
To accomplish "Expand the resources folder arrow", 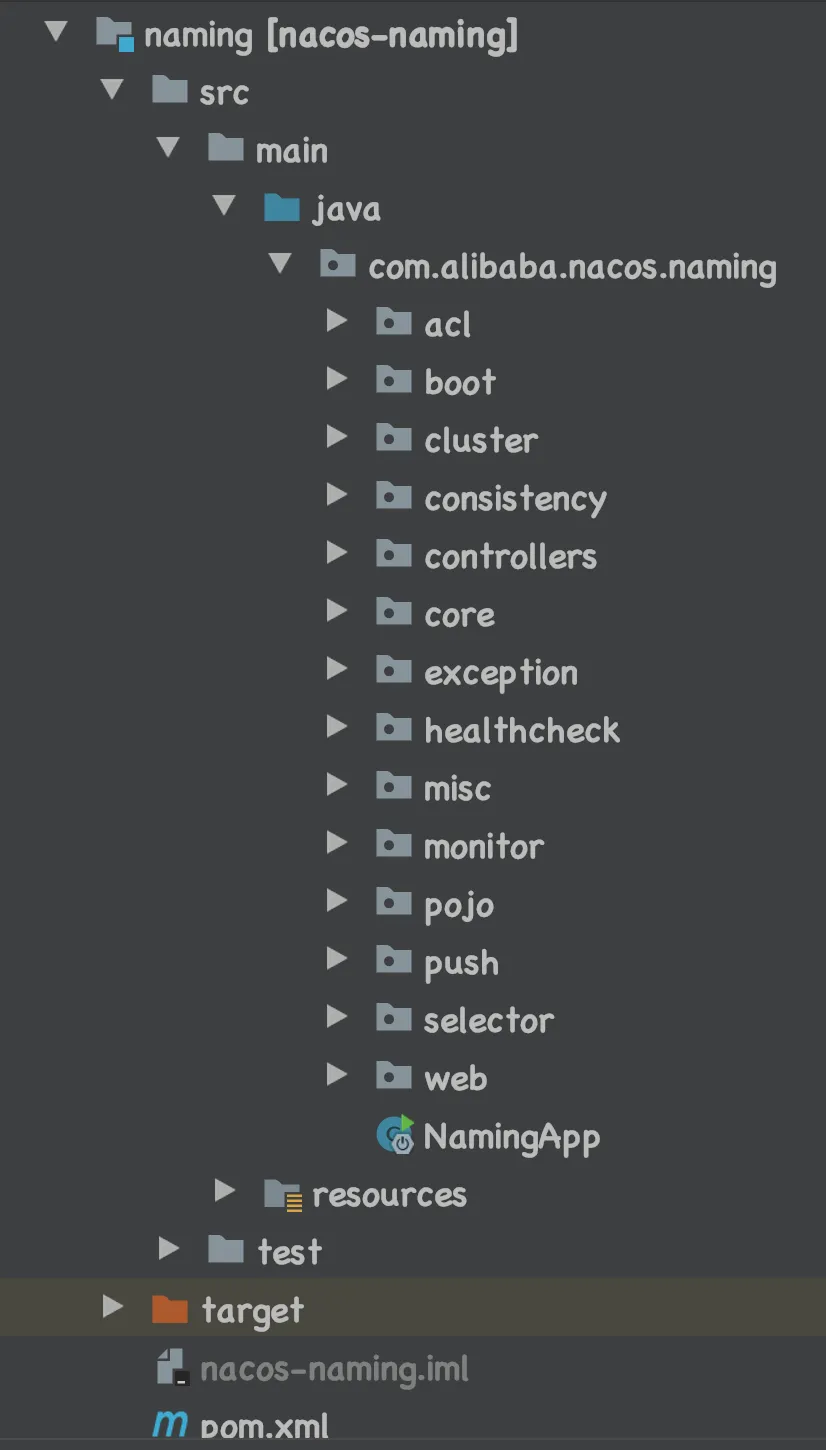I will (x=225, y=1191).
